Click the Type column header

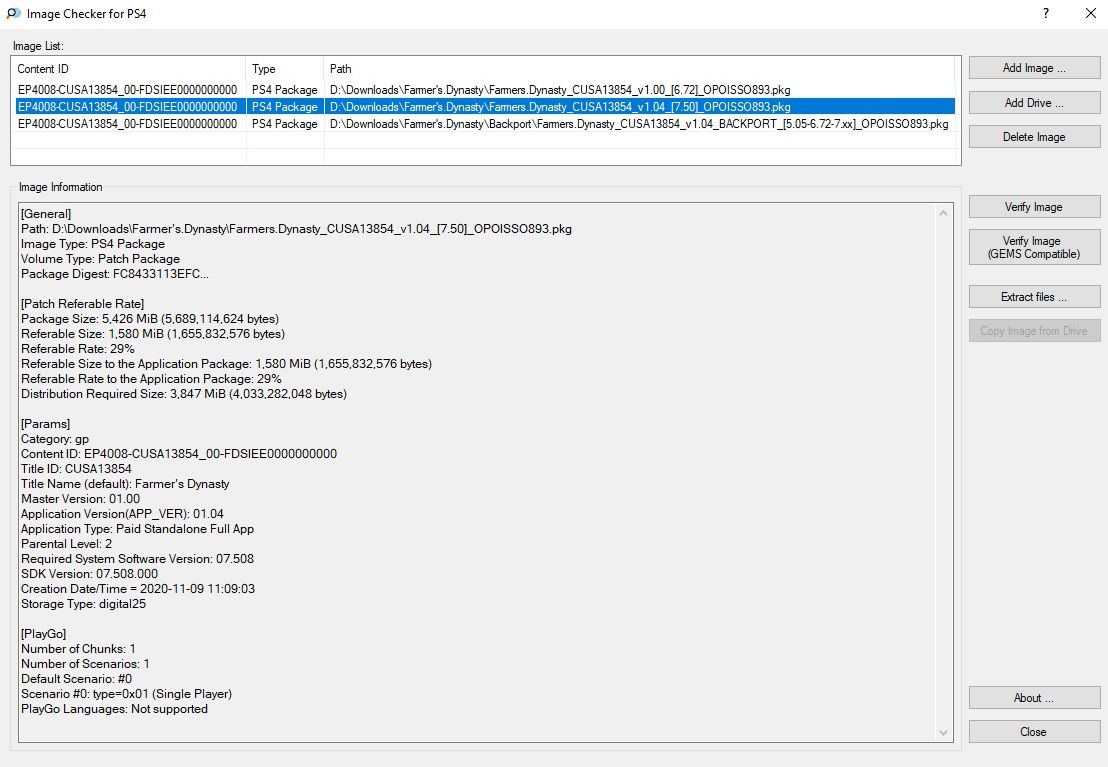284,69
